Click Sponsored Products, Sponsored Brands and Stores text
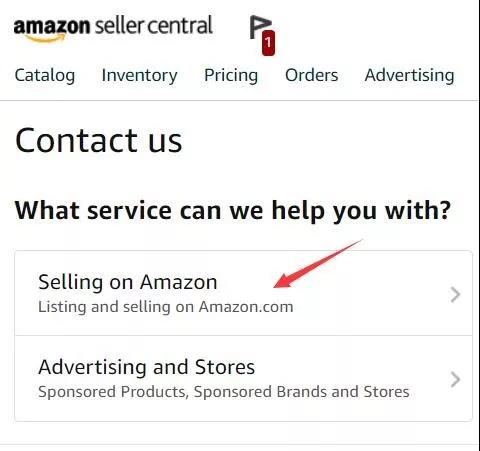This screenshot has width=480, height=451. [x=224, y=392]
